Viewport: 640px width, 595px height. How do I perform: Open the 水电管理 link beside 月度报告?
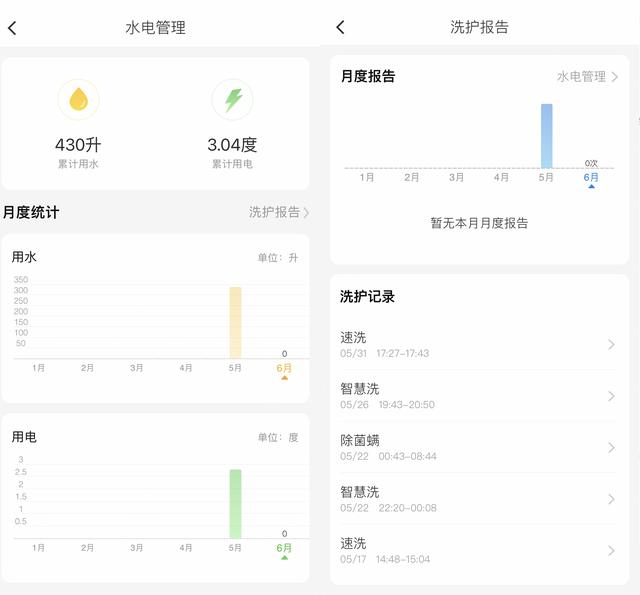[587, 77]
